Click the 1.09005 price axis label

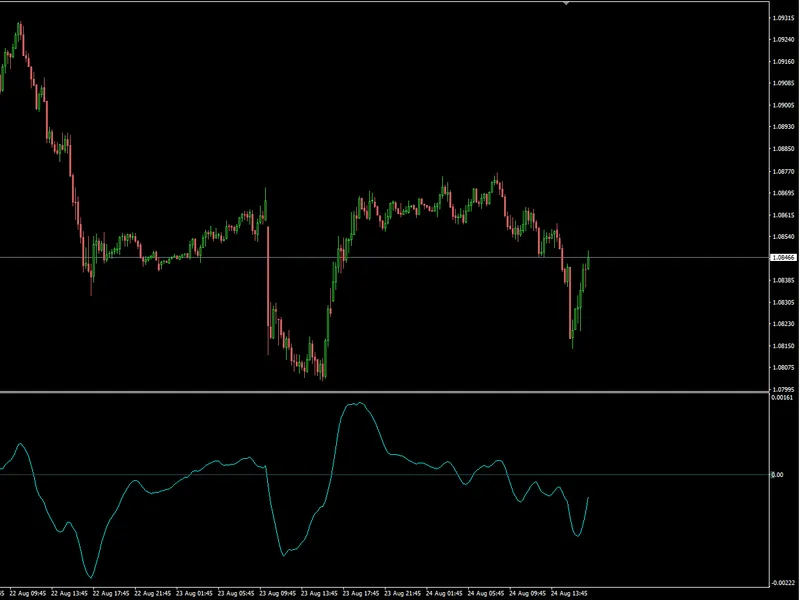(x=783, y=105)
